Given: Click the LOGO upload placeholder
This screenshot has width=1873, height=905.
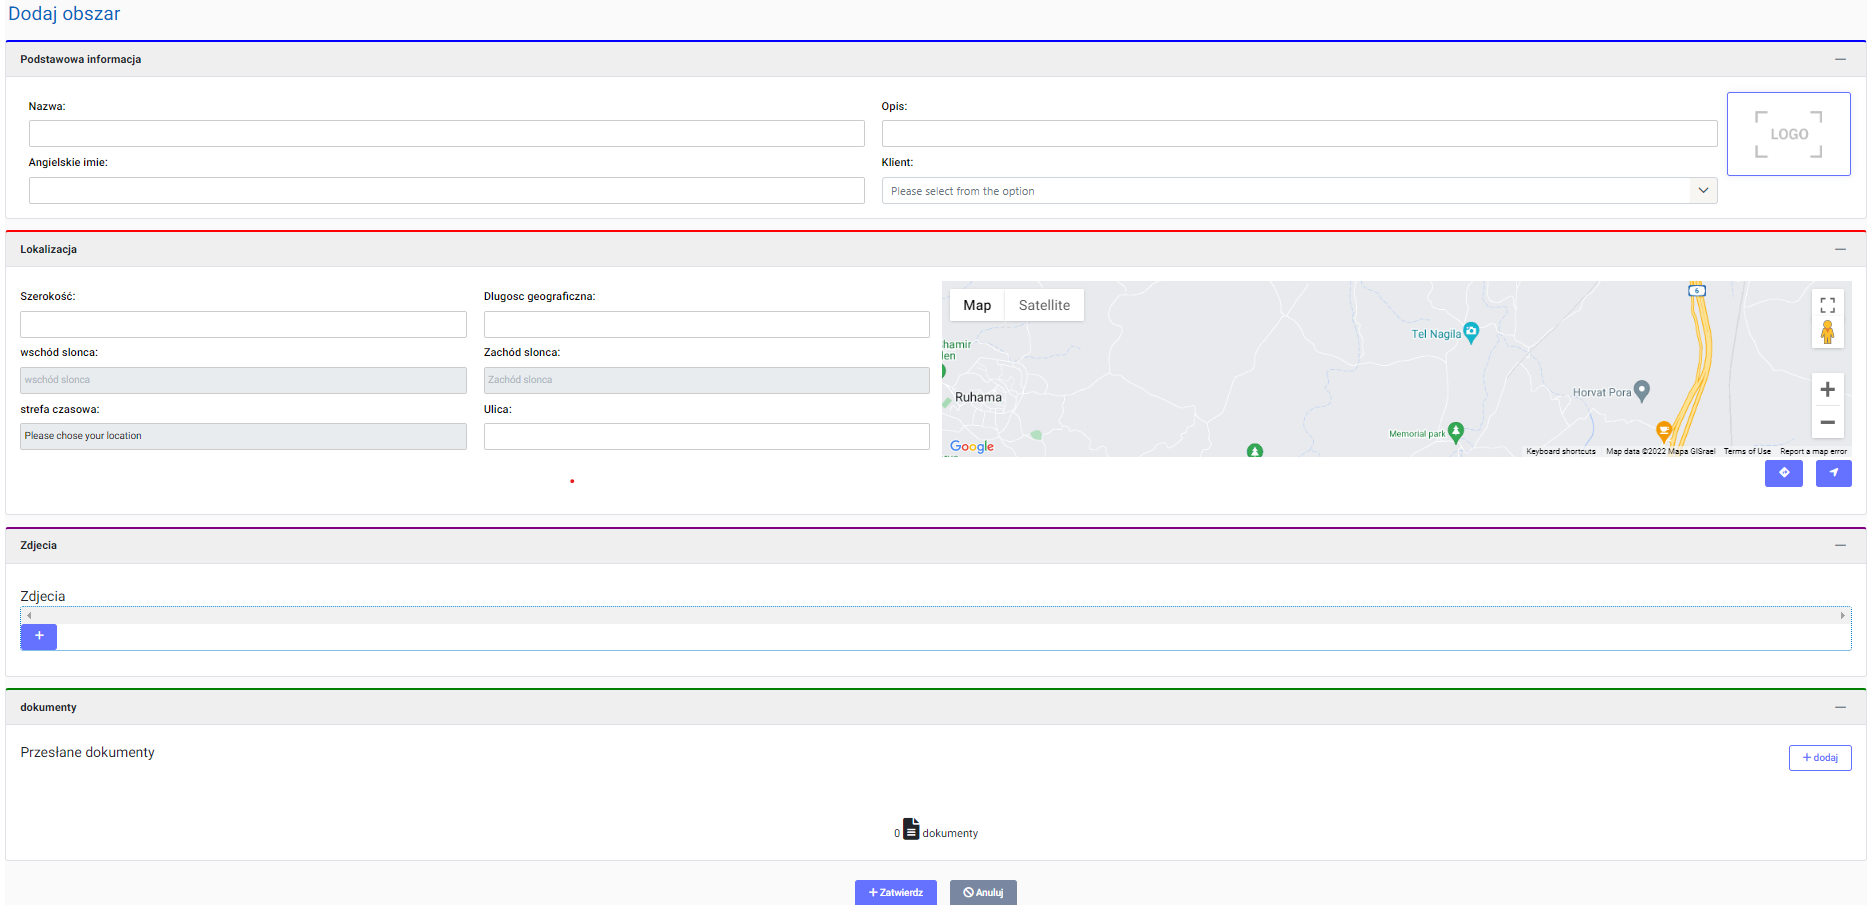Looking at the screenshot, I should click(1788, 134).
